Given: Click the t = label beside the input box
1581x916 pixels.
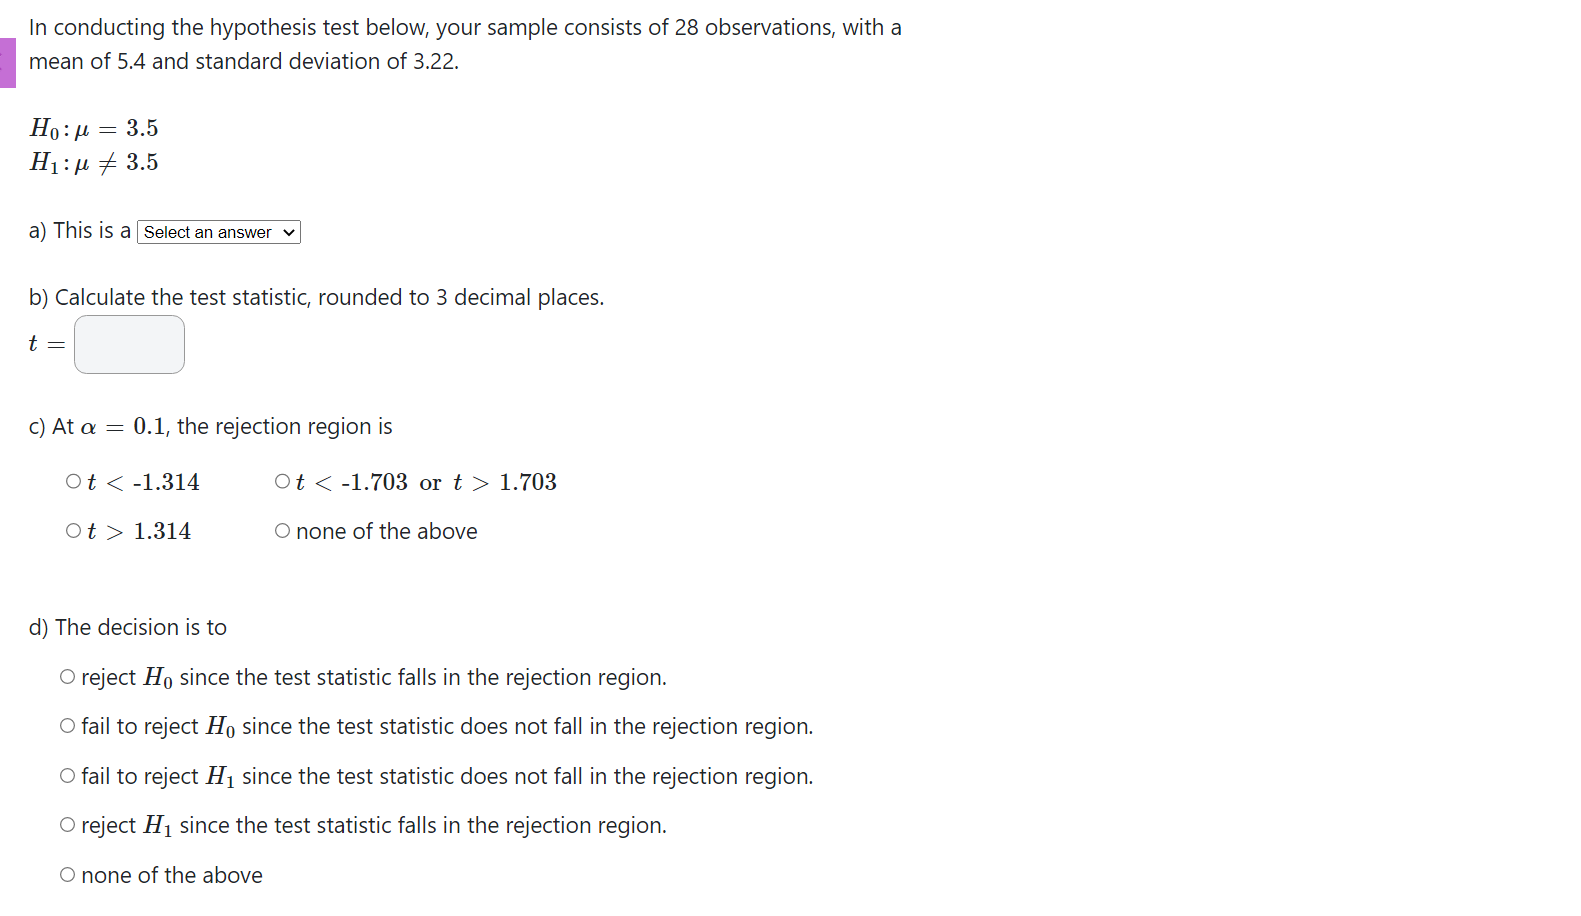Looking at the screenshot, I should coord(43,344).
